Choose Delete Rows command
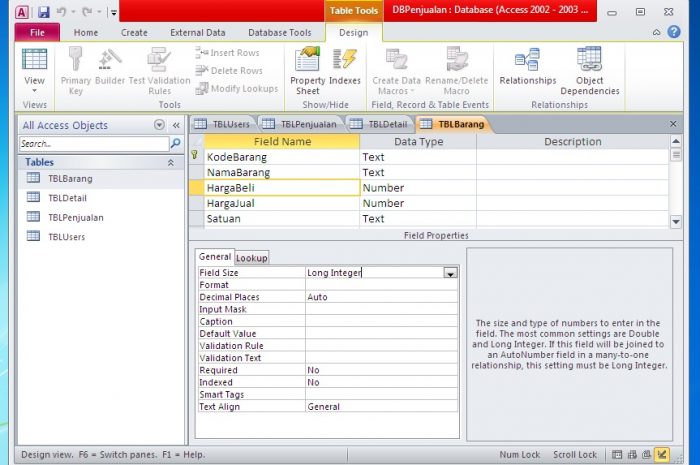 (x=229, y=71)
